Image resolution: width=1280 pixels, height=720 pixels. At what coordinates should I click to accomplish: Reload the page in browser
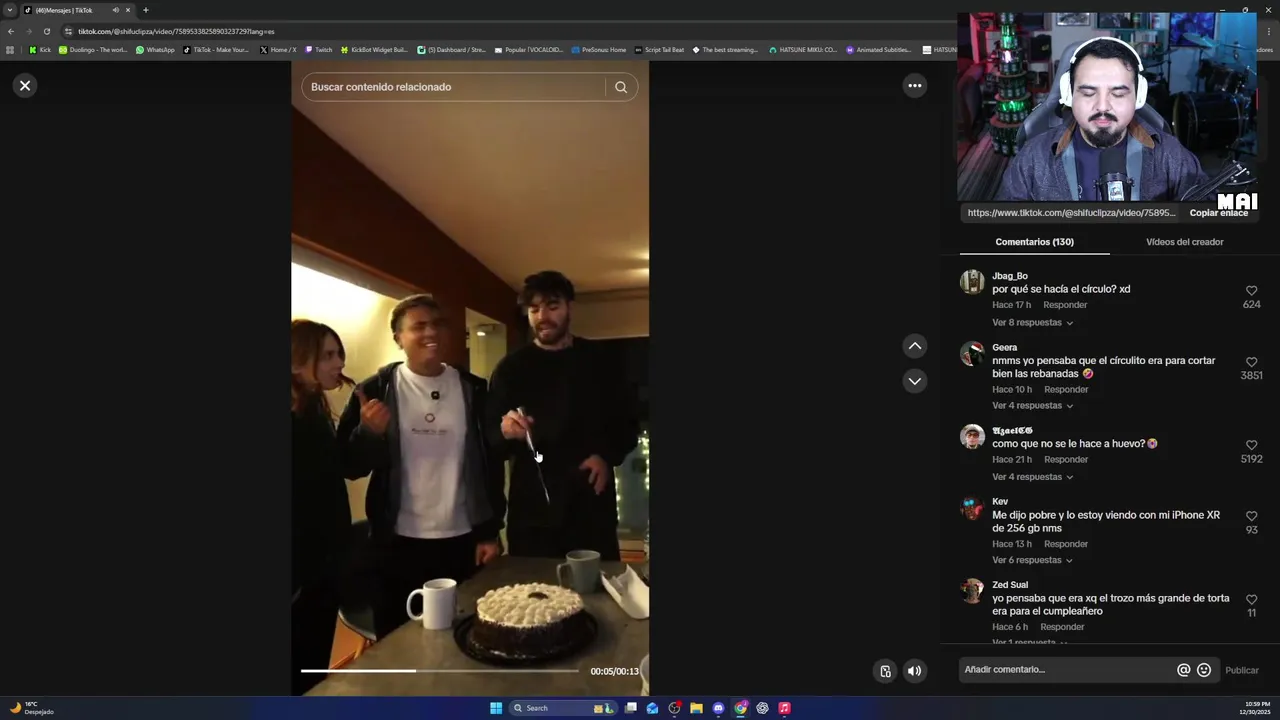pyautogui.click(x=46, y=31)
